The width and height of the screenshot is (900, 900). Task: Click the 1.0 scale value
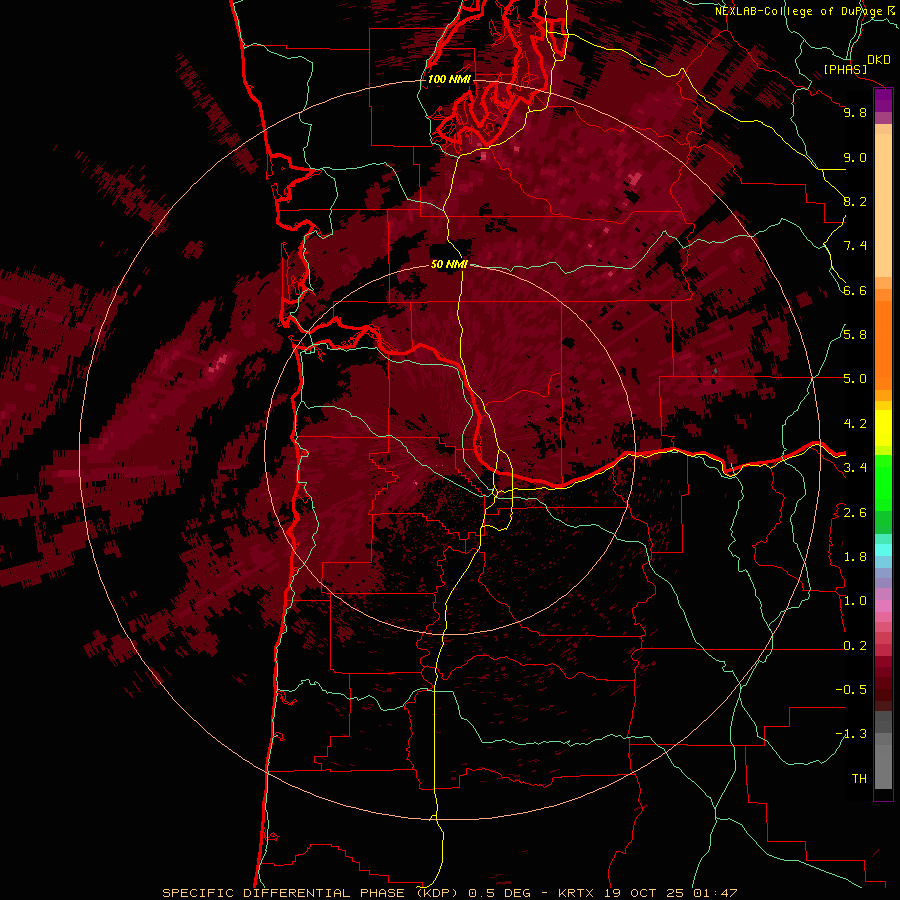coord(855,601)
